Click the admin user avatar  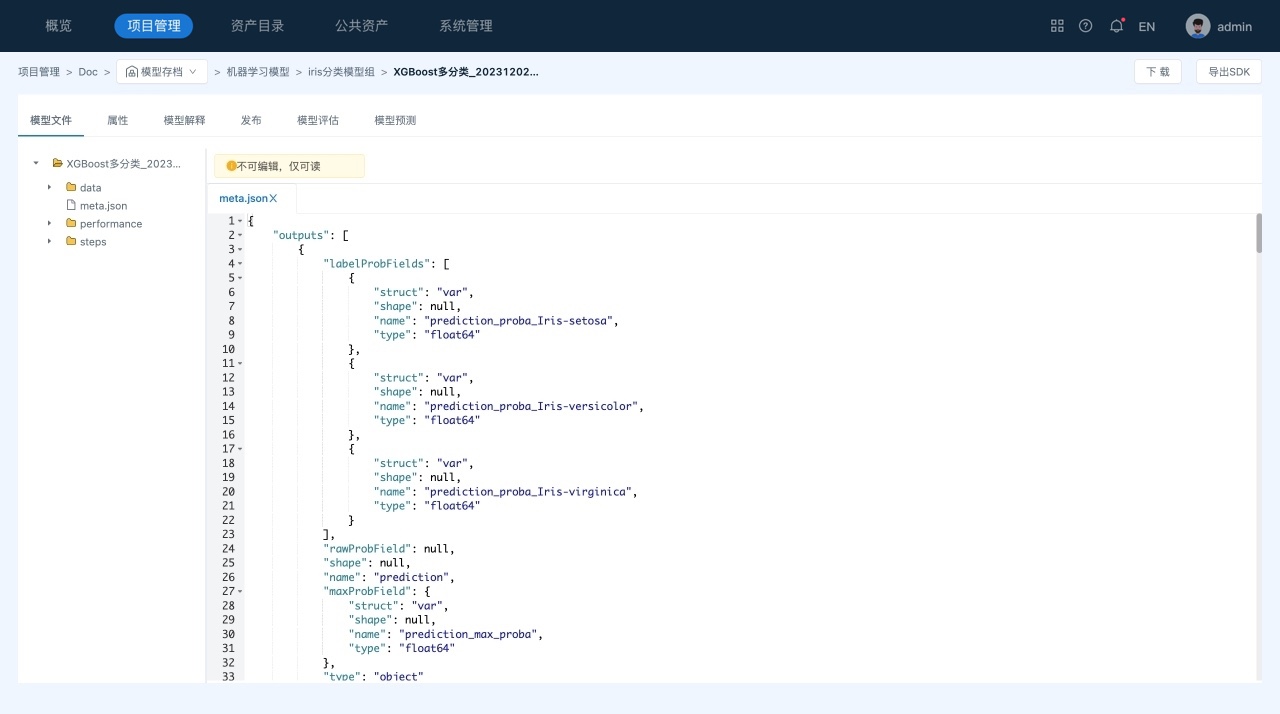pyautogui.click(x=1197, y=26)
